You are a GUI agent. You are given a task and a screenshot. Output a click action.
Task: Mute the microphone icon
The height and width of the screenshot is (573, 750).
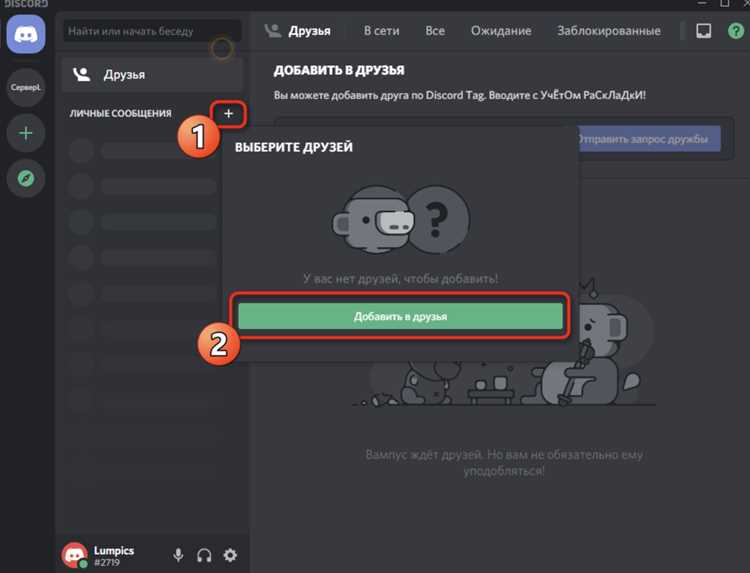click(x=178, y=555)
